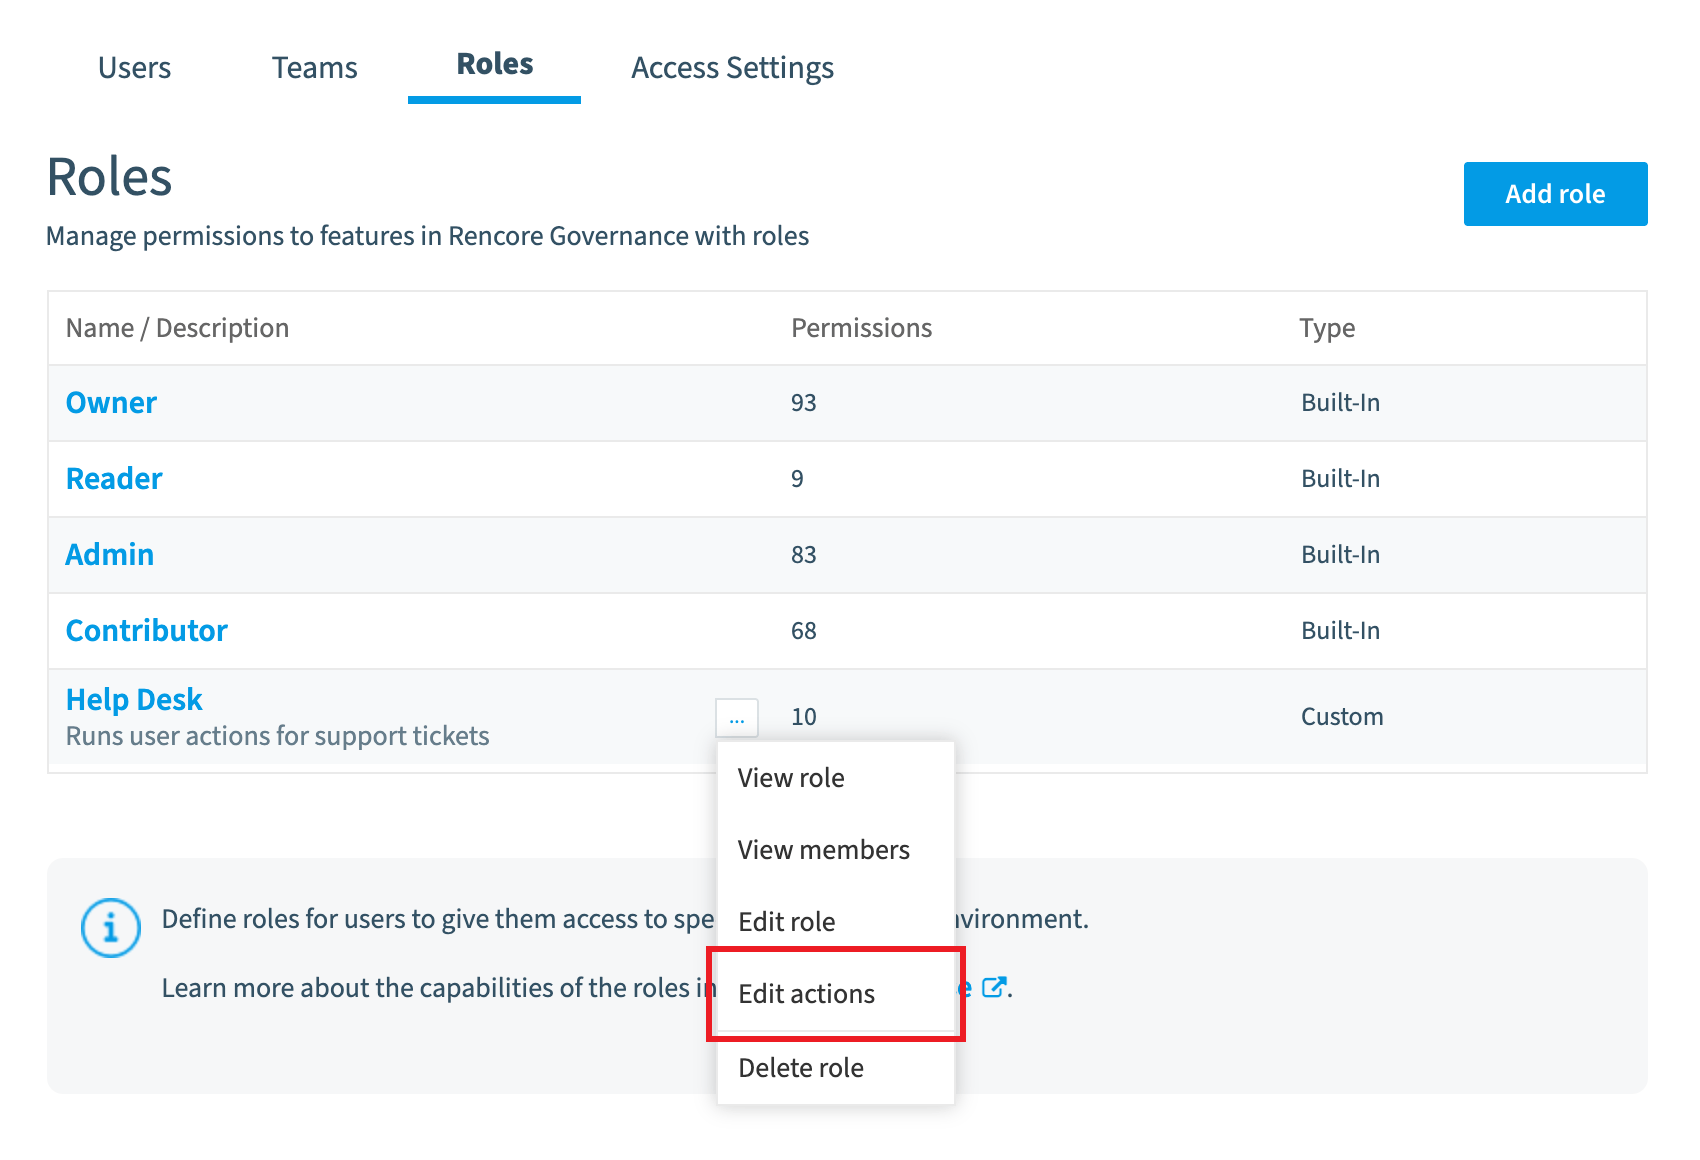Click the Name / Description column header
Viewport: 1700px width, 1160px height.
[178, 328]
